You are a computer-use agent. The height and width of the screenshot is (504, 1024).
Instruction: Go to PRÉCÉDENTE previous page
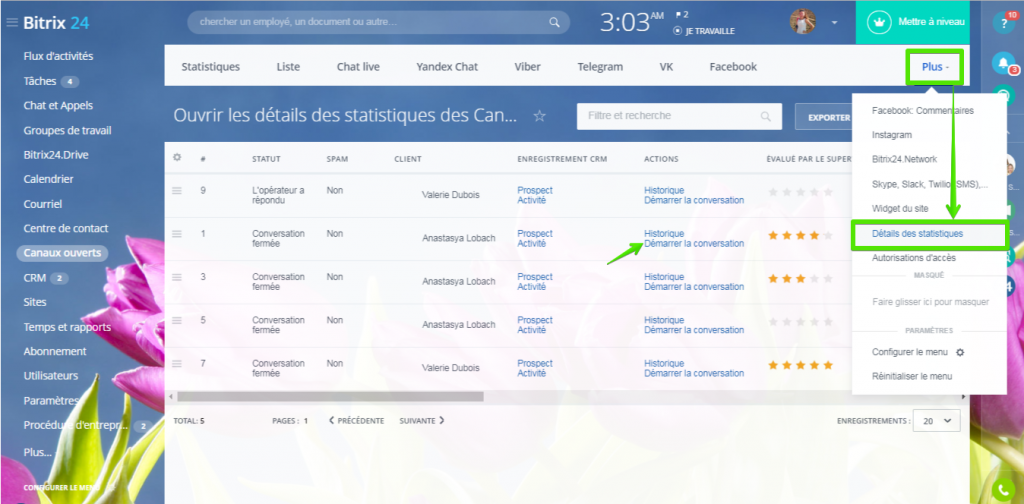pos(357,421)
